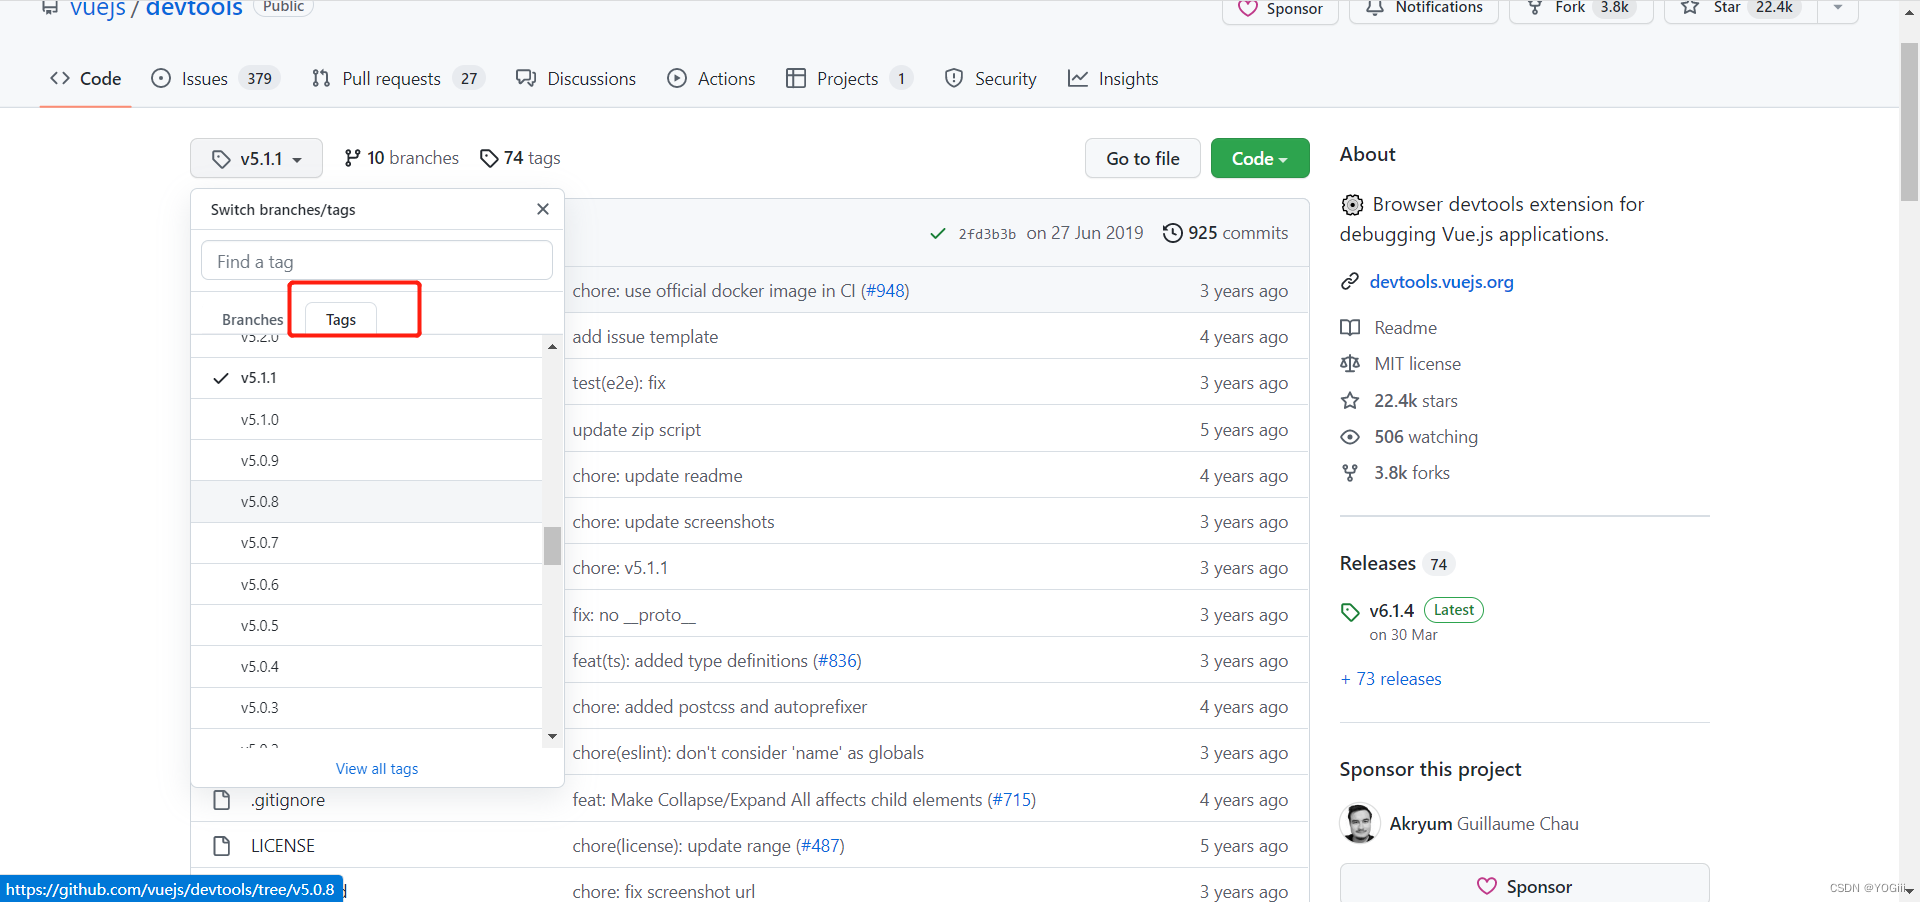This screenshot has width=1920, height=902.
Task: Open the Issues tab
Action: pos(214,79)
